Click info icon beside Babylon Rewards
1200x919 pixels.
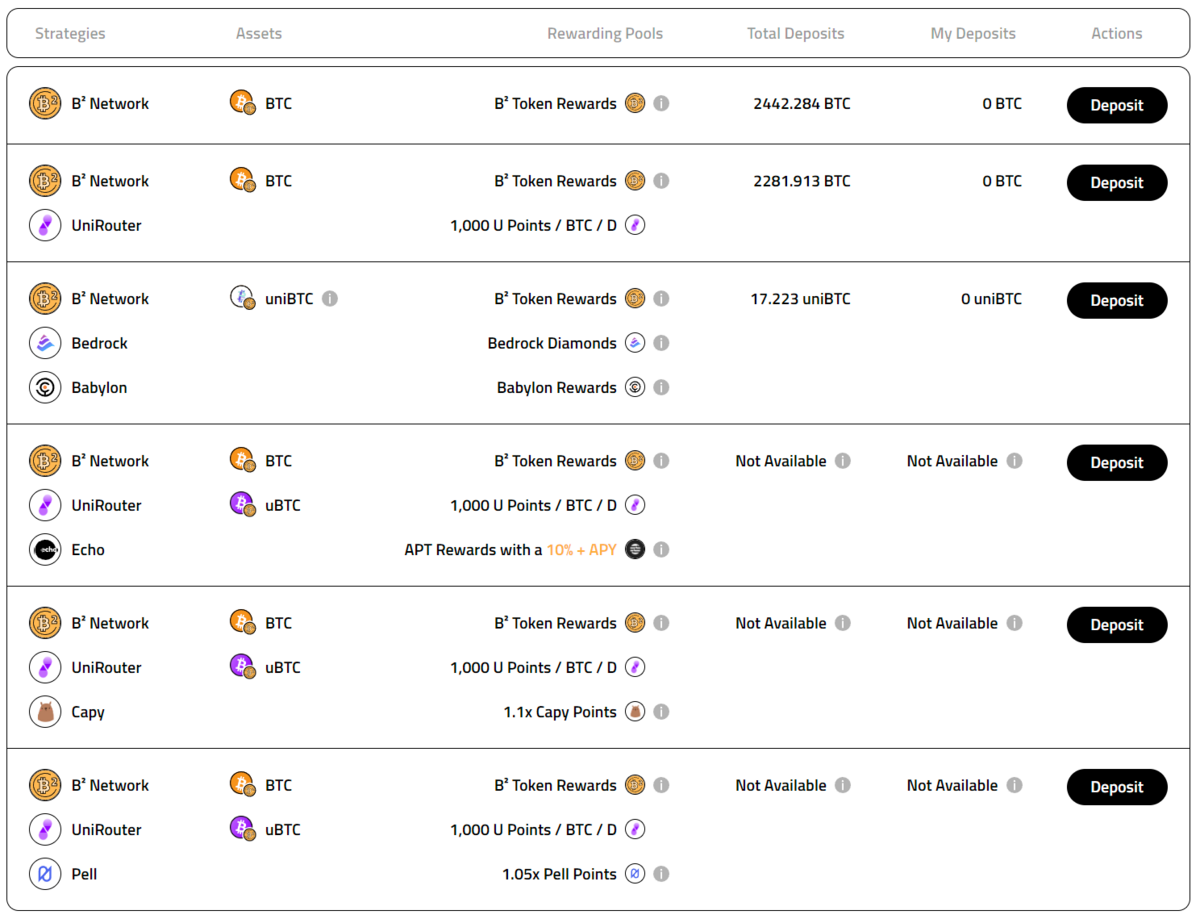661,387
